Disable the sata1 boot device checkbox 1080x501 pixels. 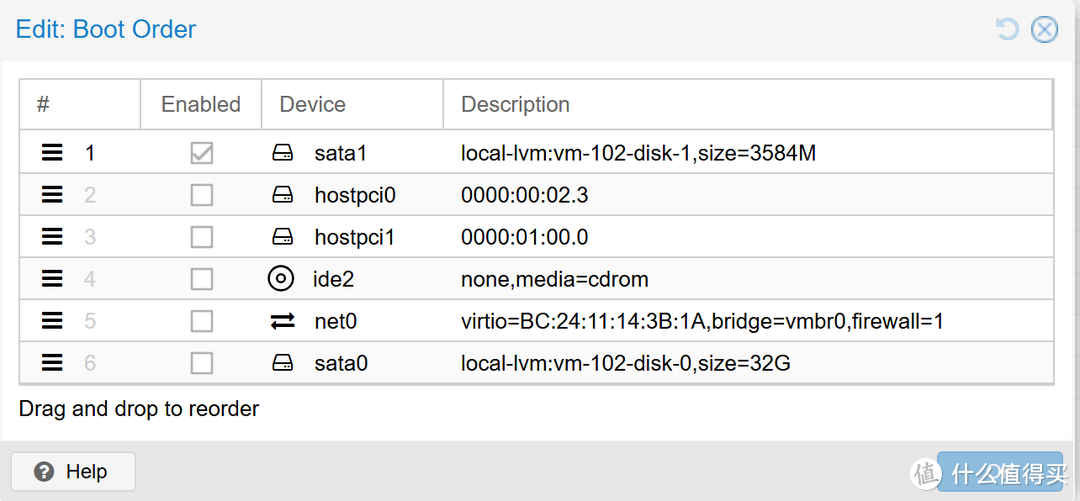click(x=202, y=153)
